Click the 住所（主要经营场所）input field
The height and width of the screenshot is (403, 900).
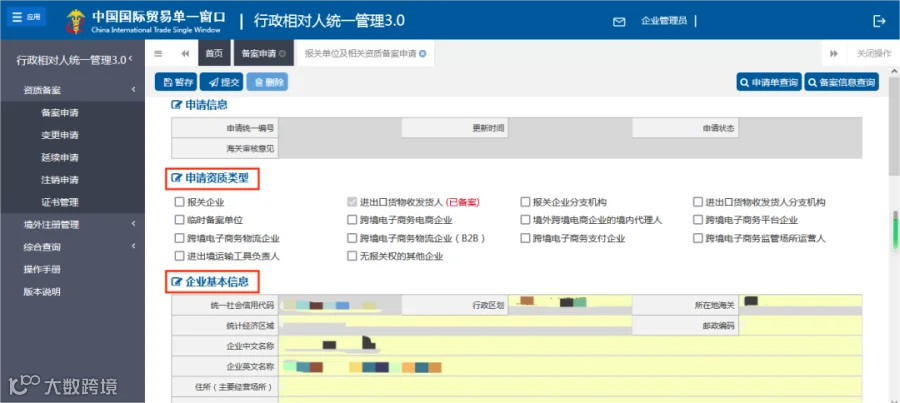point(571,386)
